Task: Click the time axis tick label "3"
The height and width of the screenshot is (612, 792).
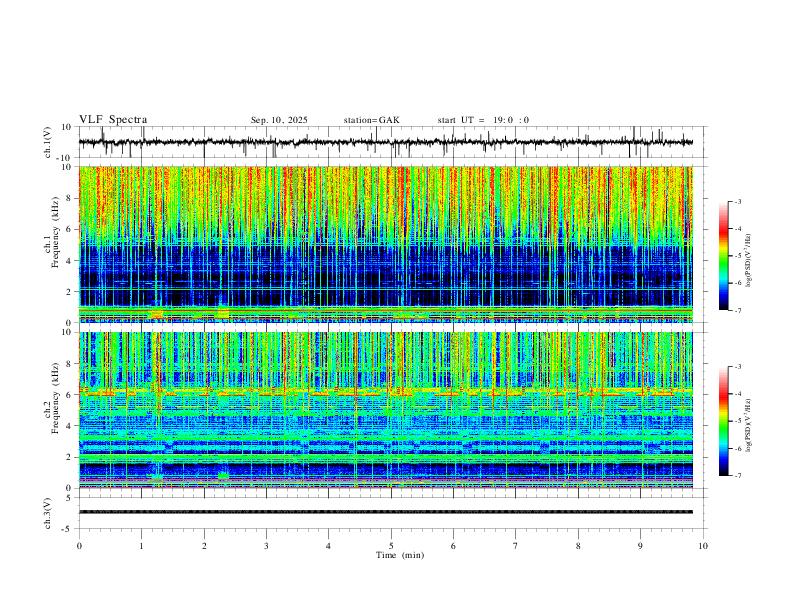Action: tap(266, 546)
